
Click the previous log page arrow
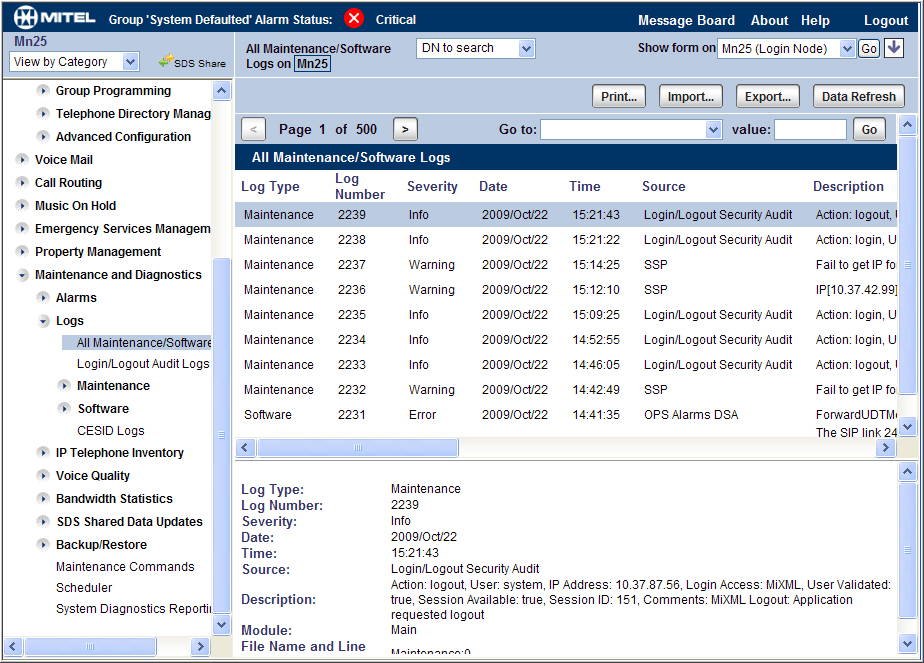(x=253, y=130)
